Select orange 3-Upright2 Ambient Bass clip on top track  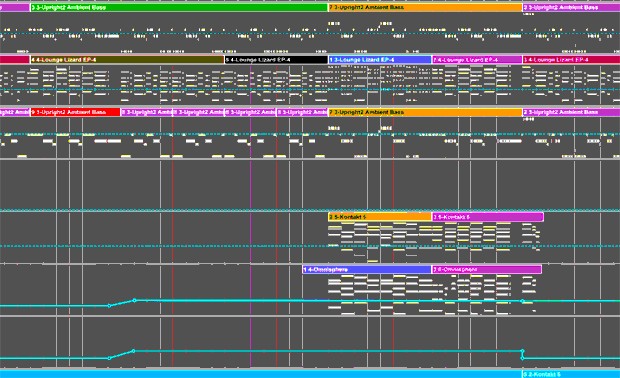pos(425,8)
